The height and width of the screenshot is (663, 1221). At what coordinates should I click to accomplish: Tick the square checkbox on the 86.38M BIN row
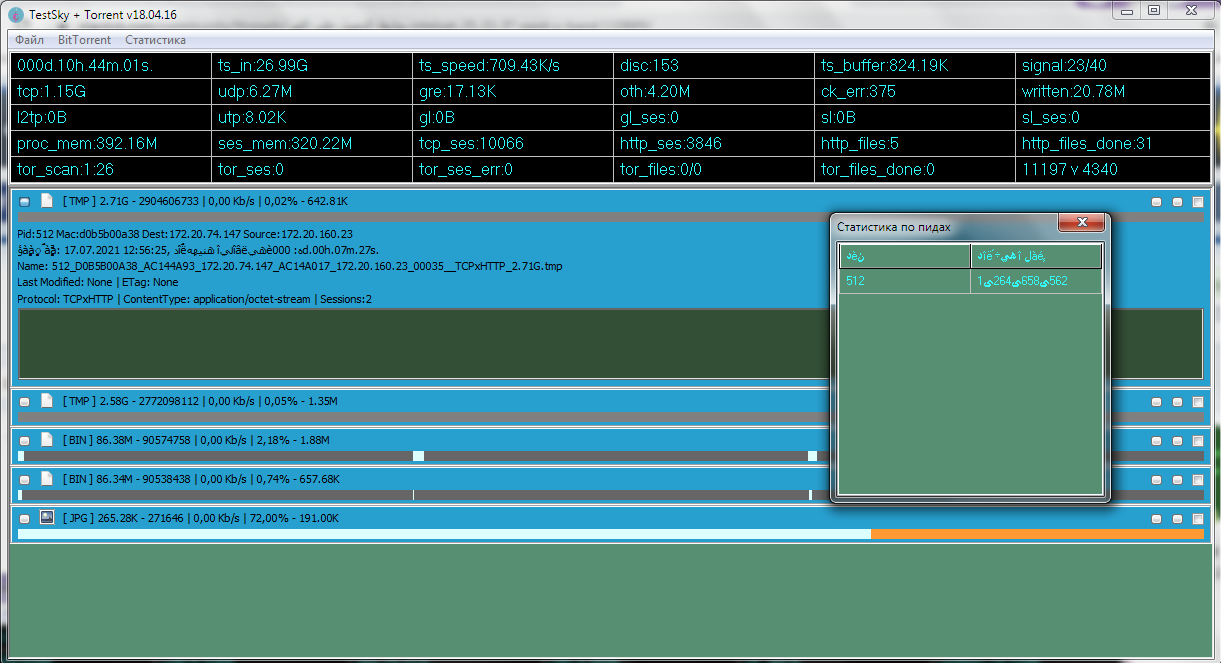pyautogui.click(x=1198, y=441)
